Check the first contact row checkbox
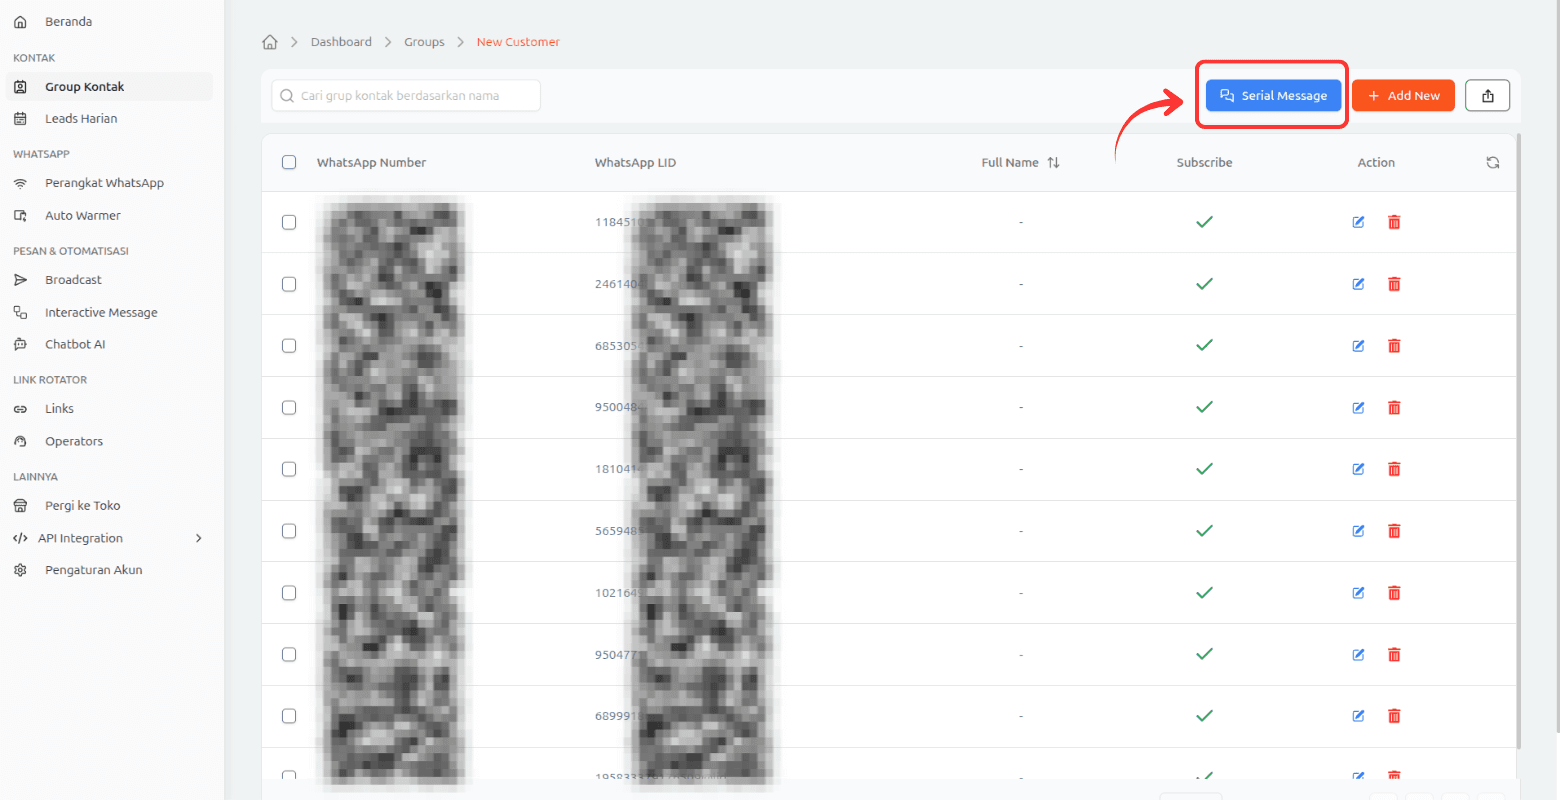This screenshot has width=1560, height=800. point(289,222)
